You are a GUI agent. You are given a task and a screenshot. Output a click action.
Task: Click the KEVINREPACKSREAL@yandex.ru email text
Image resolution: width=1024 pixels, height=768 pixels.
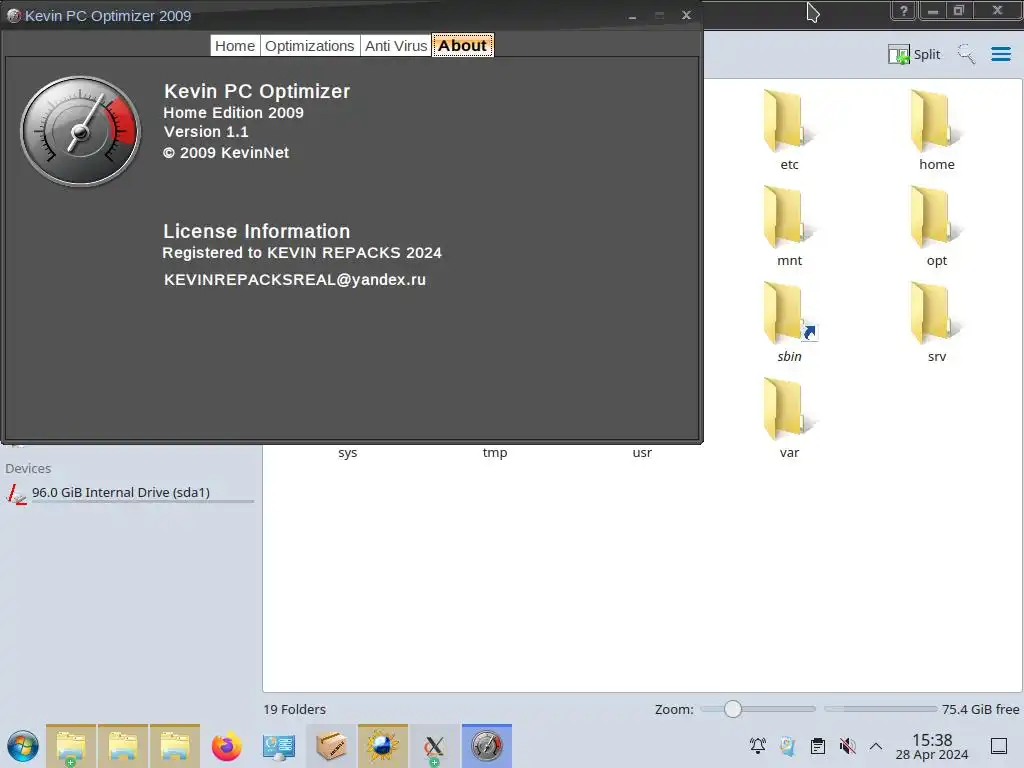pyautogui.click(x=295, y=280)
